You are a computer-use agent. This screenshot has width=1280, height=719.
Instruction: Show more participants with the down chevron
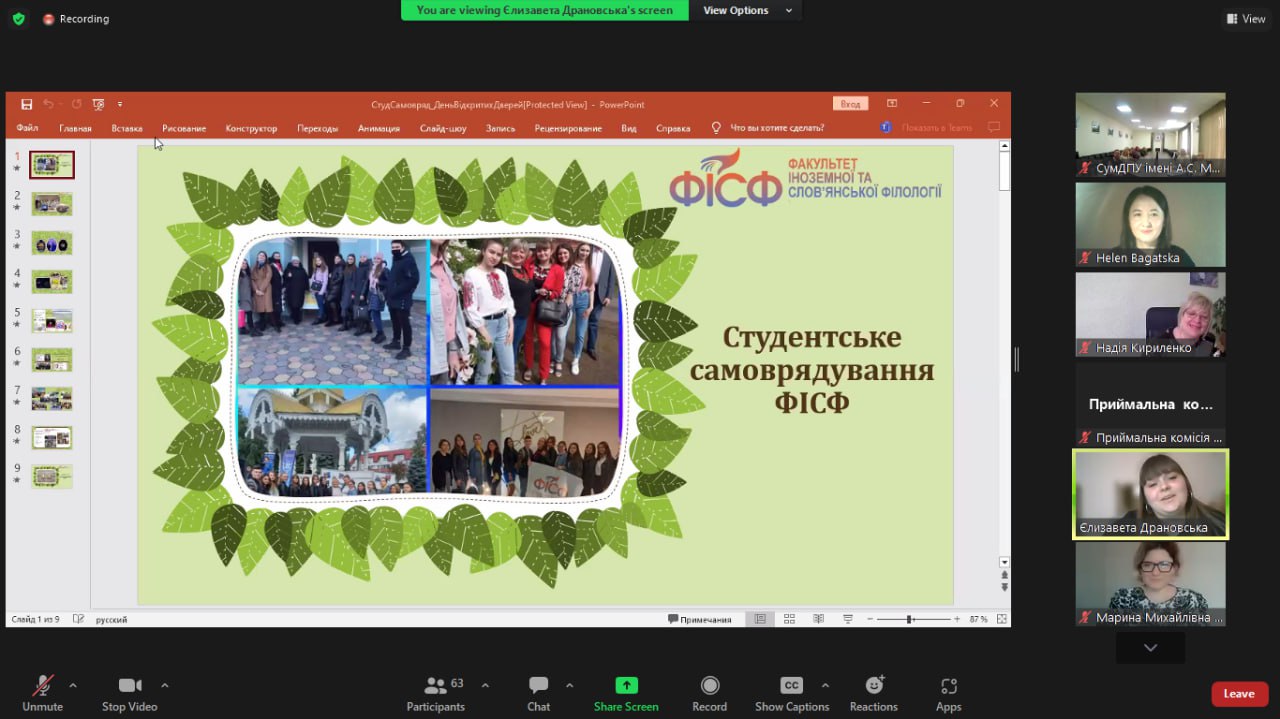1150,648
